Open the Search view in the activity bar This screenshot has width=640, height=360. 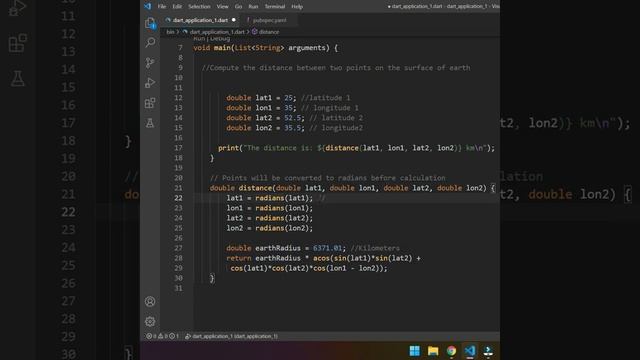tap(150, 42)
